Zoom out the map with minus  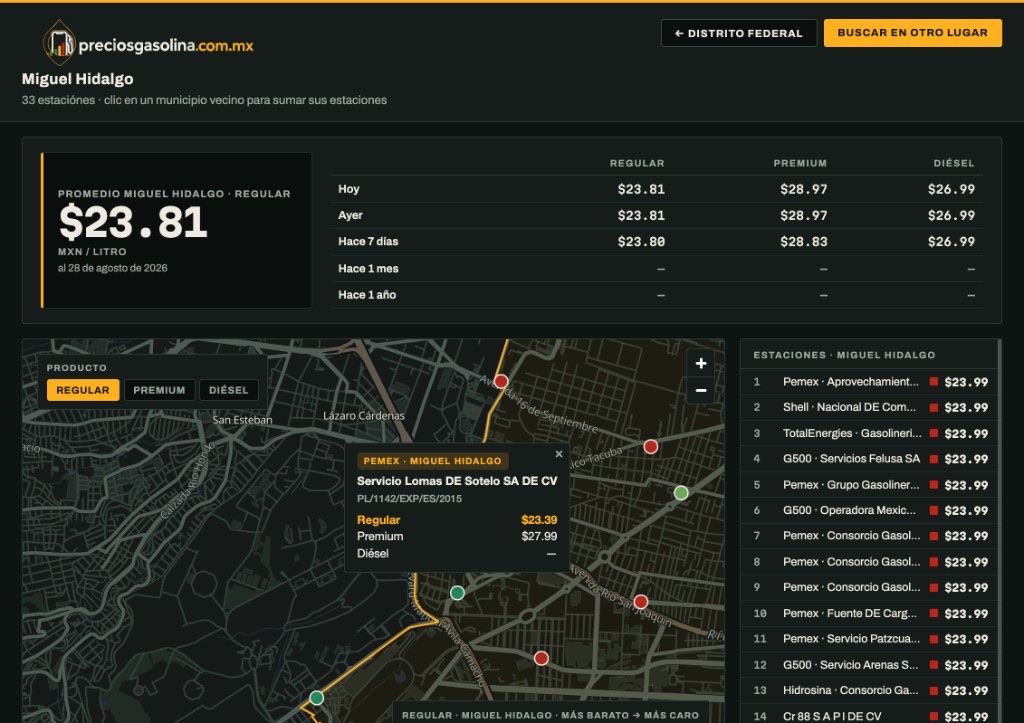point(701,390)
